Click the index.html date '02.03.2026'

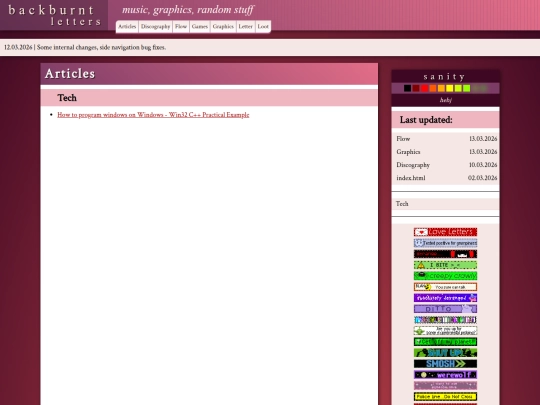482,178
